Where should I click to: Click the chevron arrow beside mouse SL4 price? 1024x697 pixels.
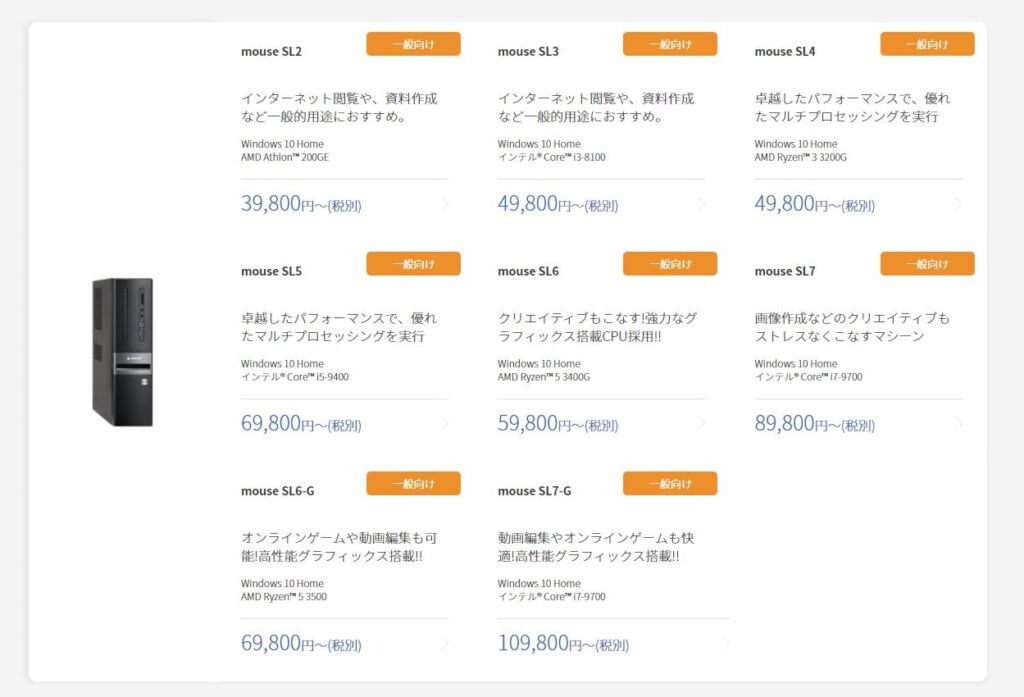959,204
